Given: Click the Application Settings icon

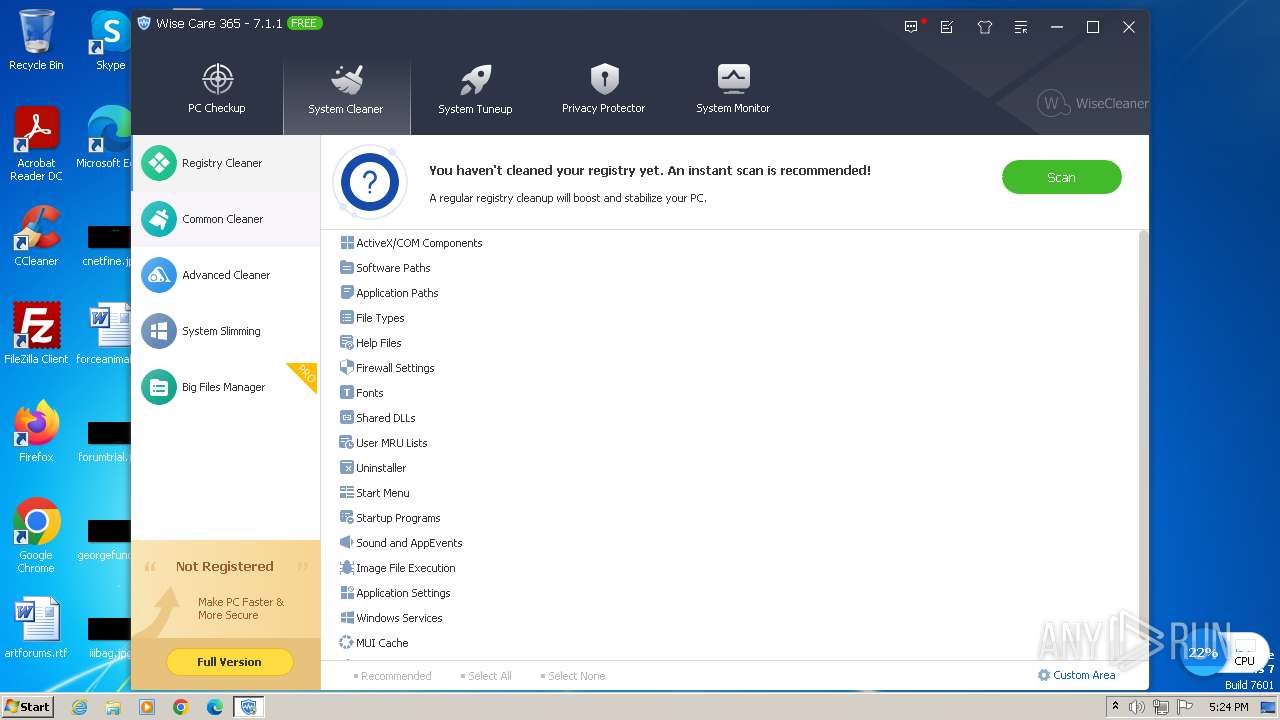Looking at the screenshot, I should pyautogui.click(x=347, y=593).
